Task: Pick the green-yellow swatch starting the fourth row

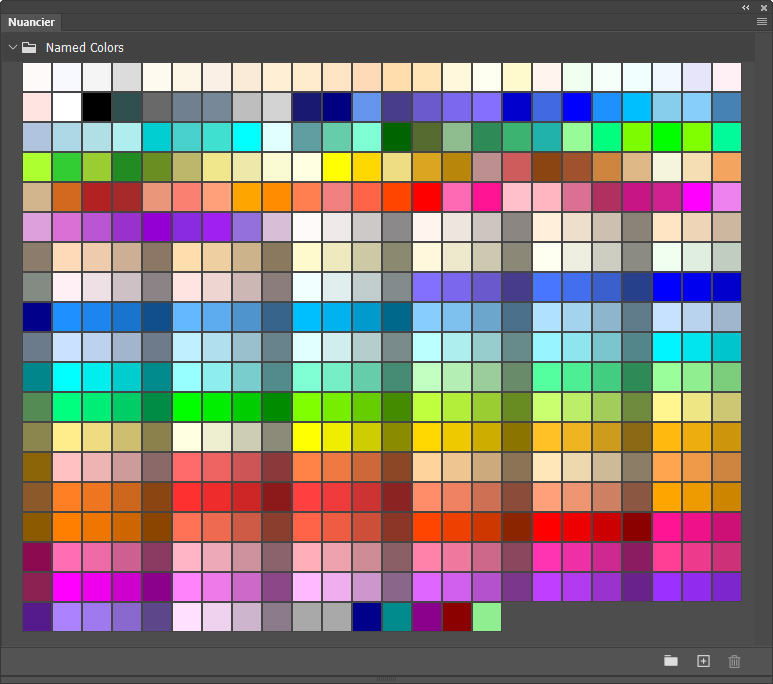Action: [36, 167]
